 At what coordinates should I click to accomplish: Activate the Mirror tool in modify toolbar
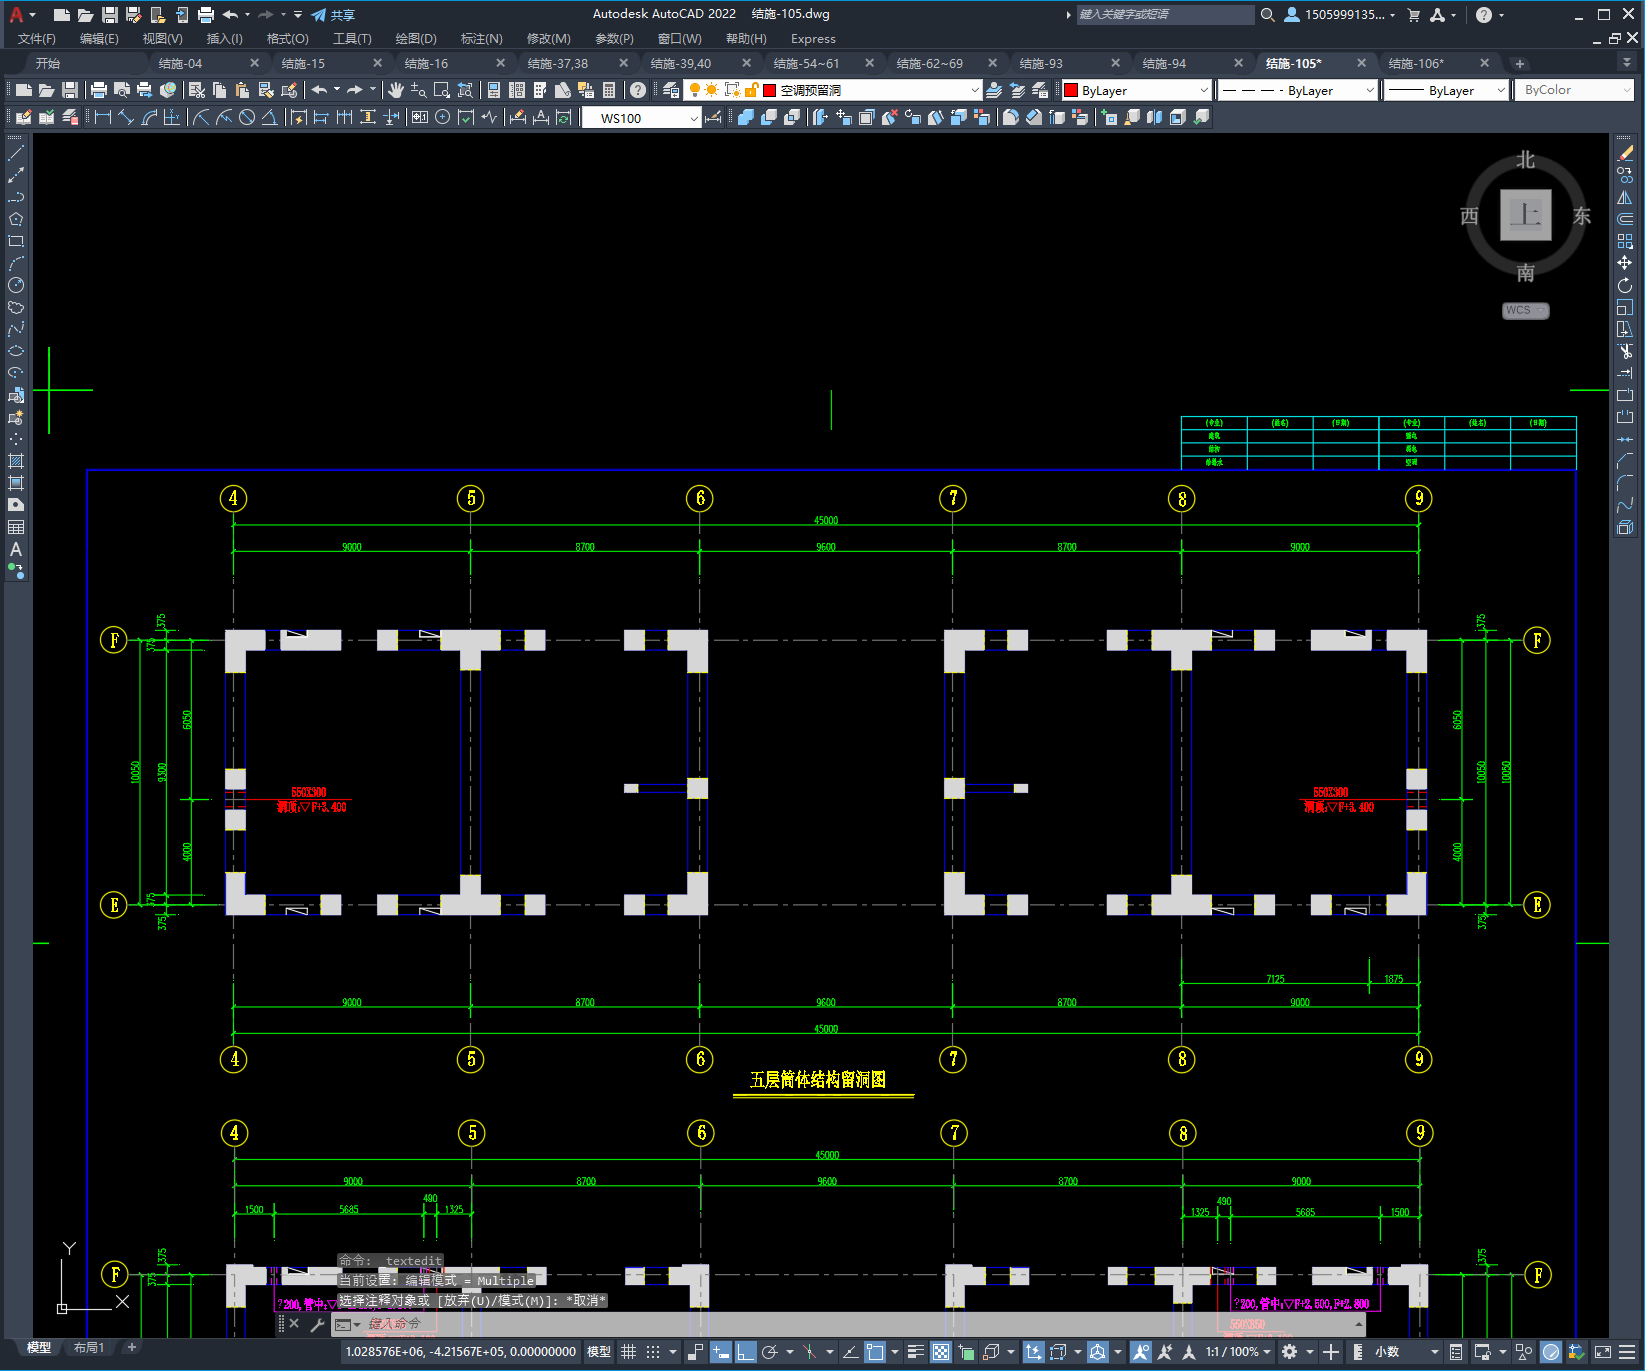click(1625, 197)
